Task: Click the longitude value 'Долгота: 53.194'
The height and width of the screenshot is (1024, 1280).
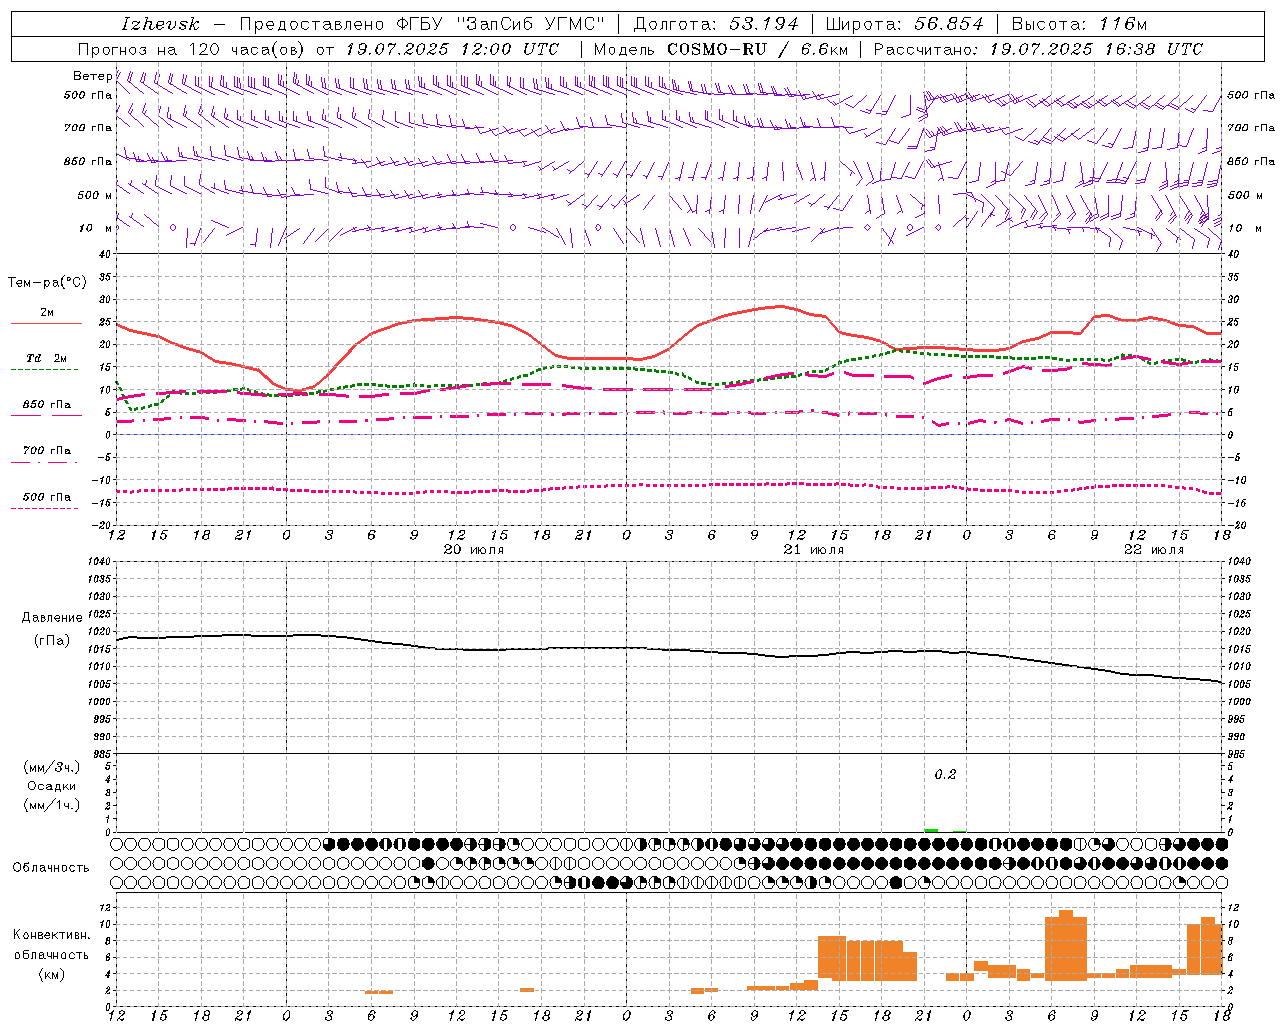Action: [x=716, y=24]
